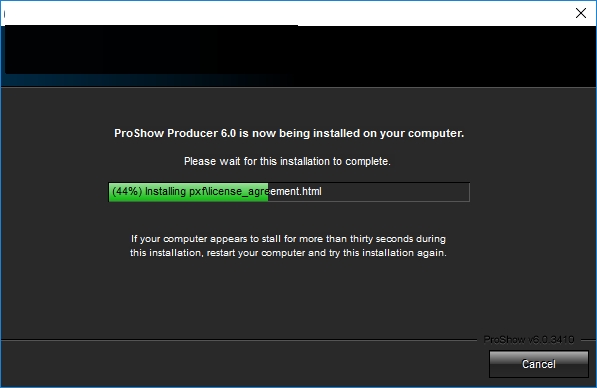Close the installer window with the X
The width and height of the screenshot is (597, 388).
click(x=581, y=13)
